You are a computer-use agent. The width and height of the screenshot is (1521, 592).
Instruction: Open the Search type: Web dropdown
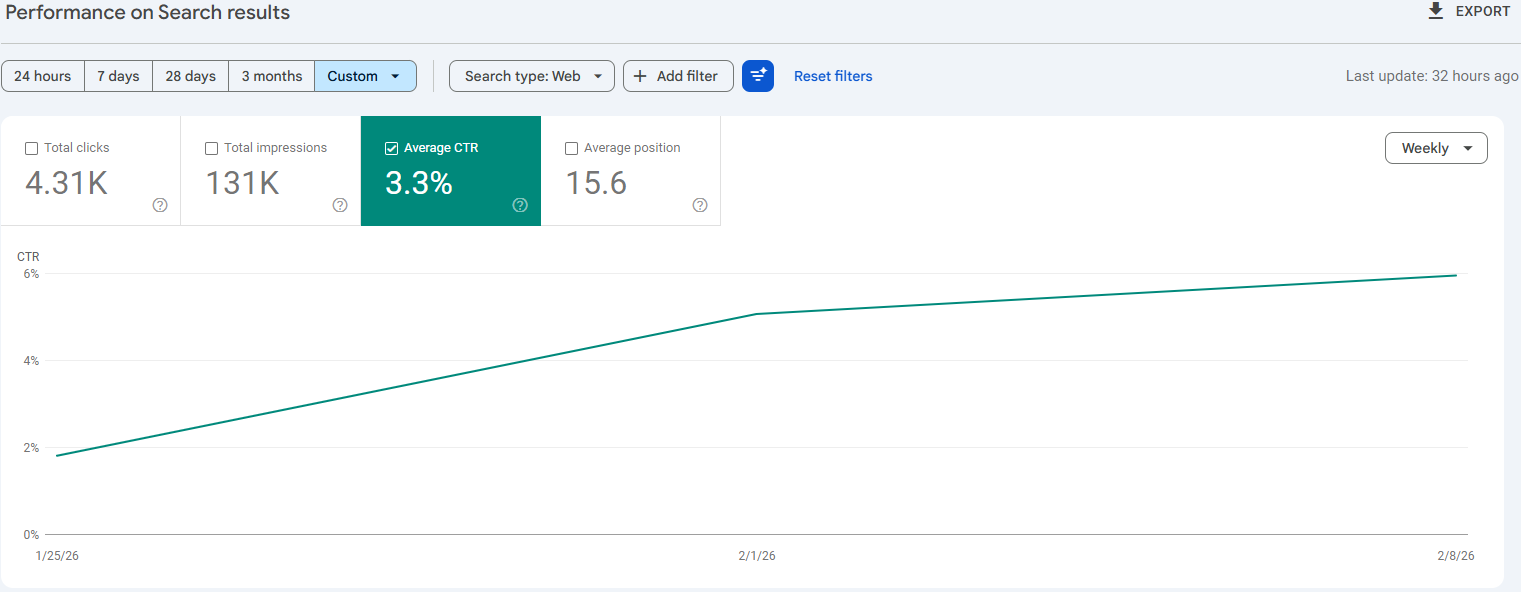(x=531, y=76)
